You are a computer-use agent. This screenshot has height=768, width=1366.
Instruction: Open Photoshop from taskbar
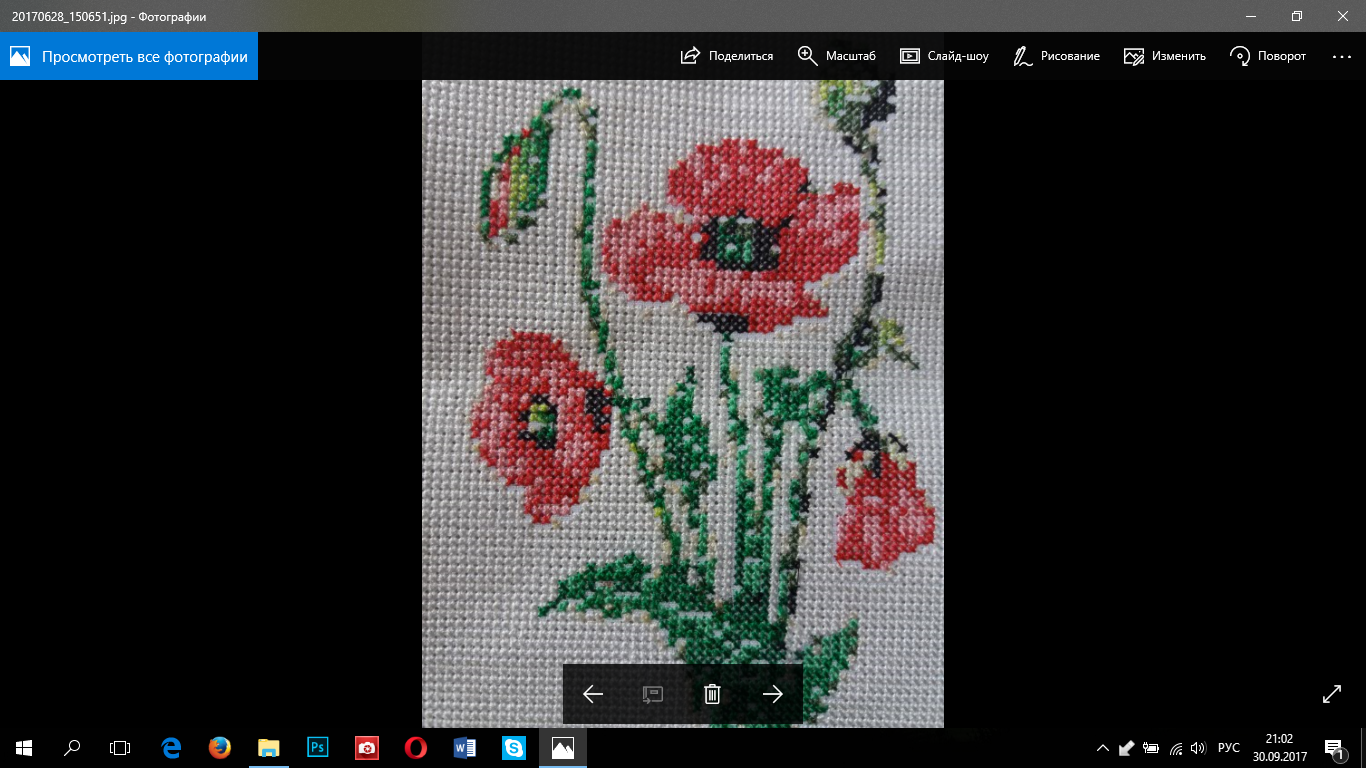click(x=318, y=747)
